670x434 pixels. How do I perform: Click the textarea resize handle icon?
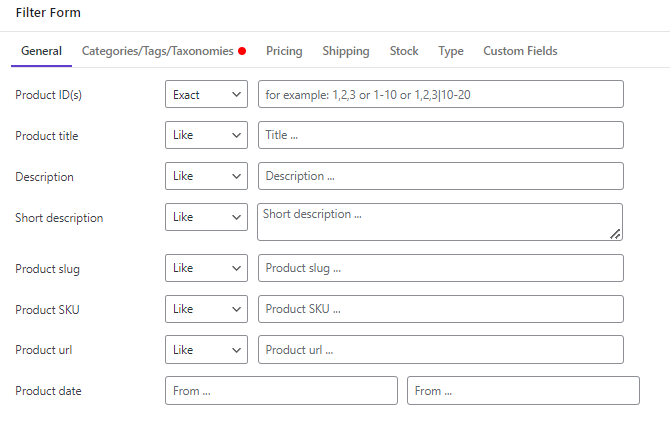point(615,234)
